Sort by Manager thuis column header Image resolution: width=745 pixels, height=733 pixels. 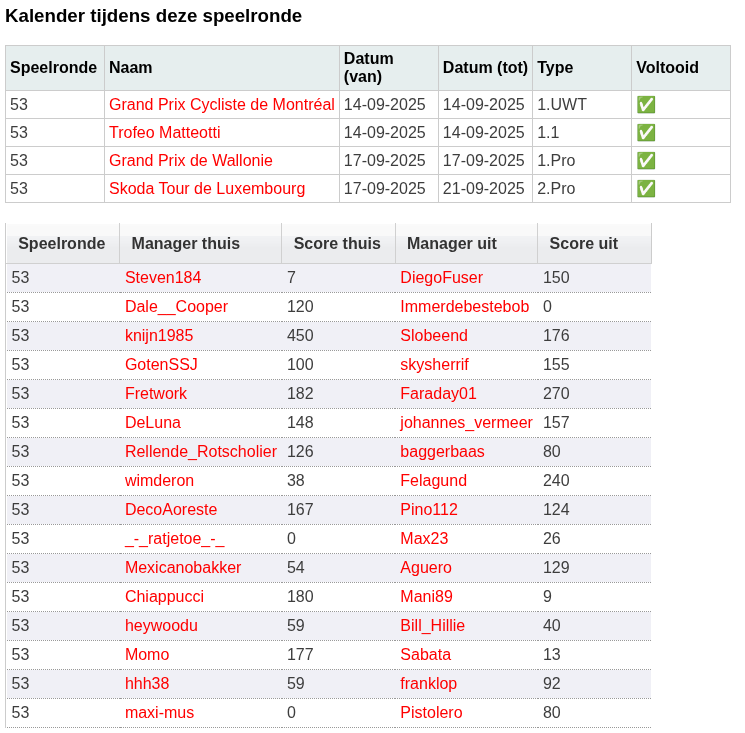tap(185, 243)
